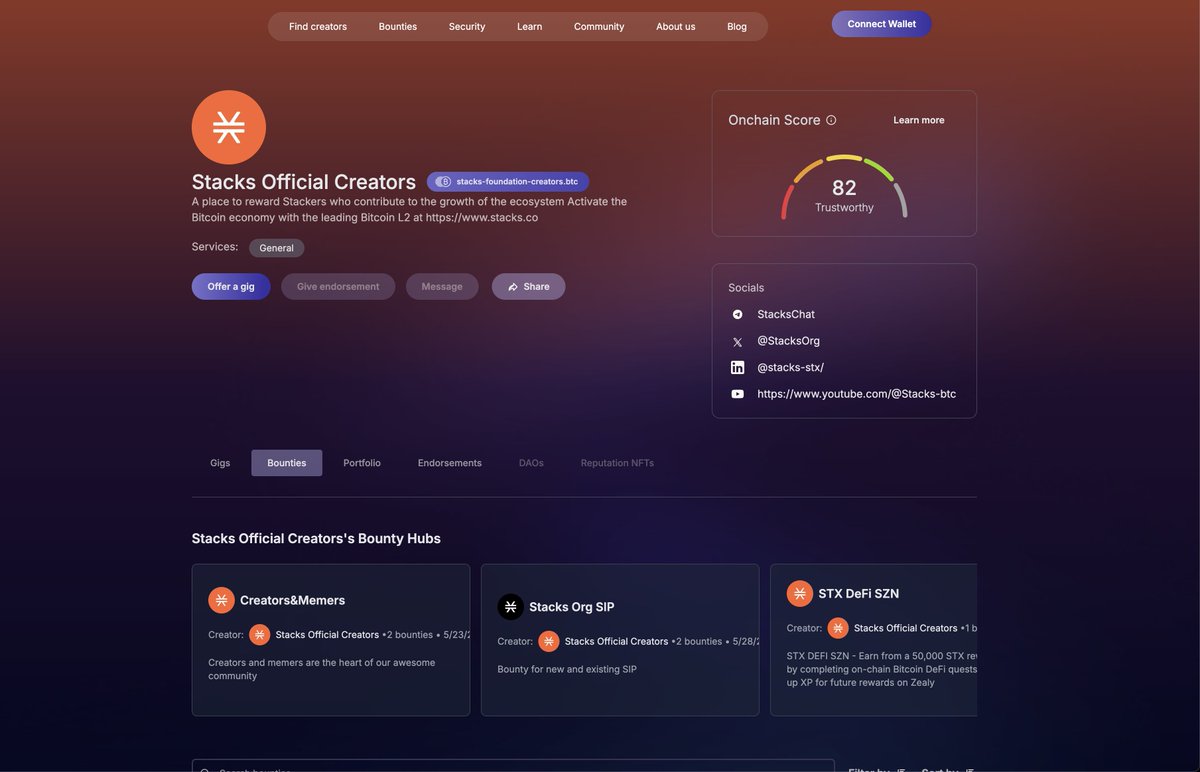Go to Security in the top navigation
1200x772 pixels.
pyautogui.click(x=467, y=27)
